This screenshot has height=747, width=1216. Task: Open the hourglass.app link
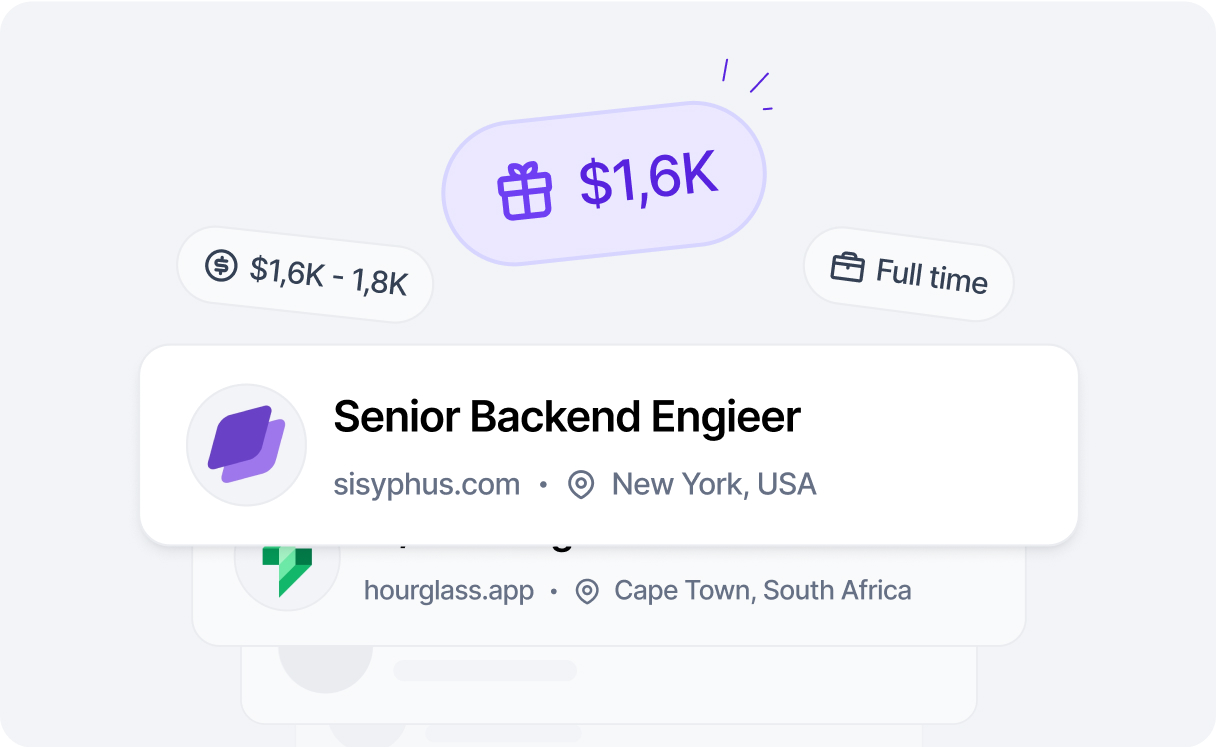(x=449, y=591)
